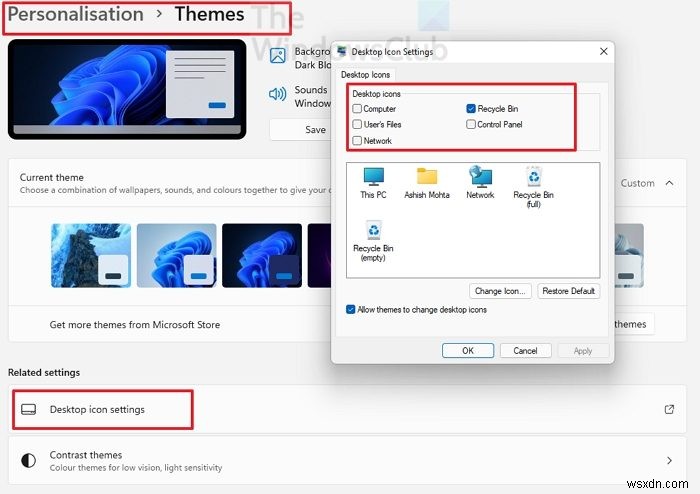Screen dimensions: 700x494
Task: Select the This PC icon in the dialog
Action: 373,183
